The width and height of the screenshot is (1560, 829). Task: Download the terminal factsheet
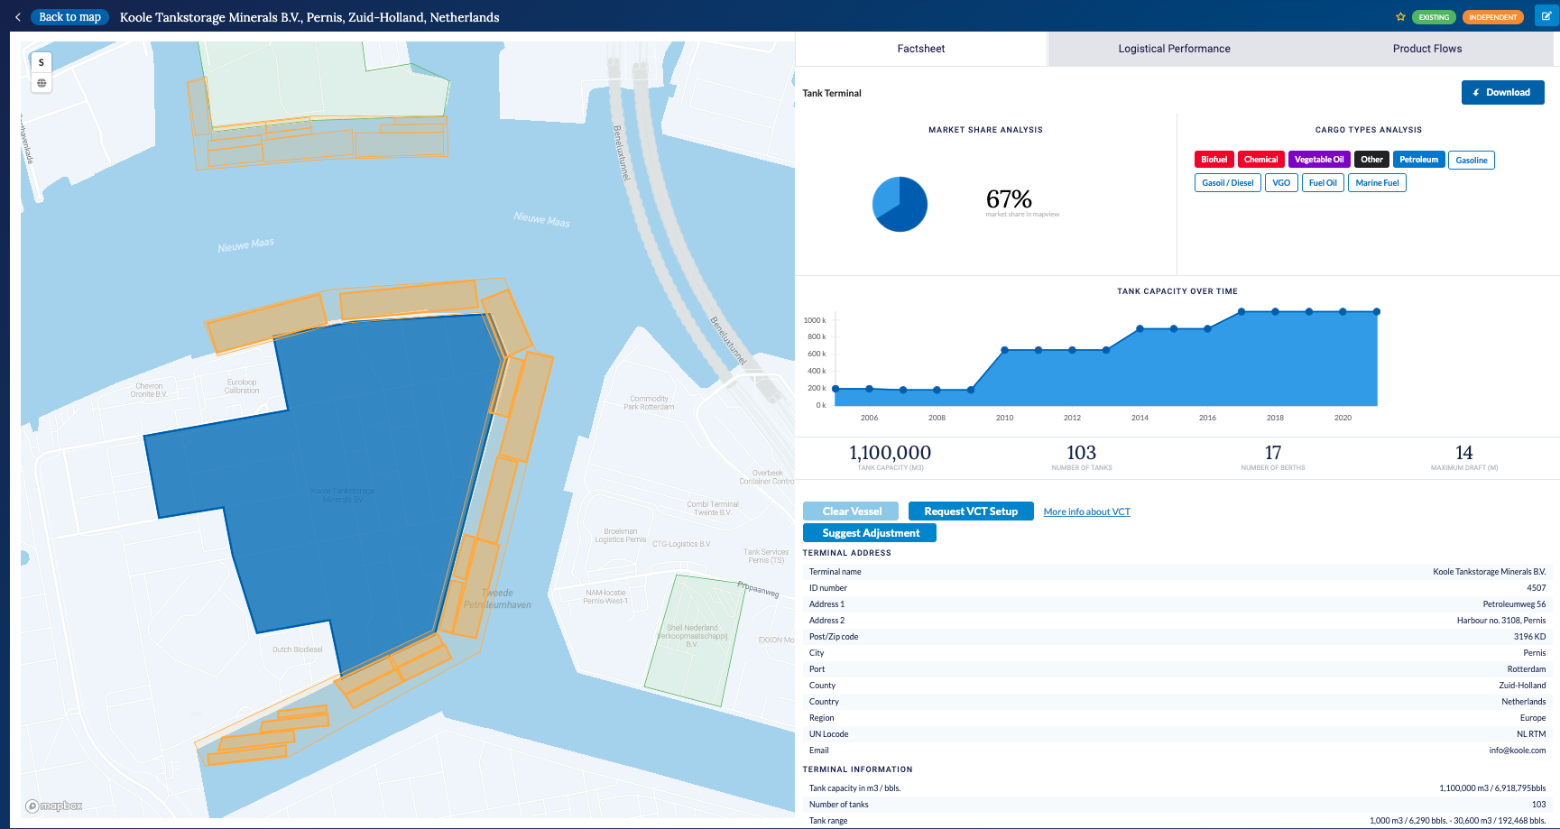click(1502, 92)
